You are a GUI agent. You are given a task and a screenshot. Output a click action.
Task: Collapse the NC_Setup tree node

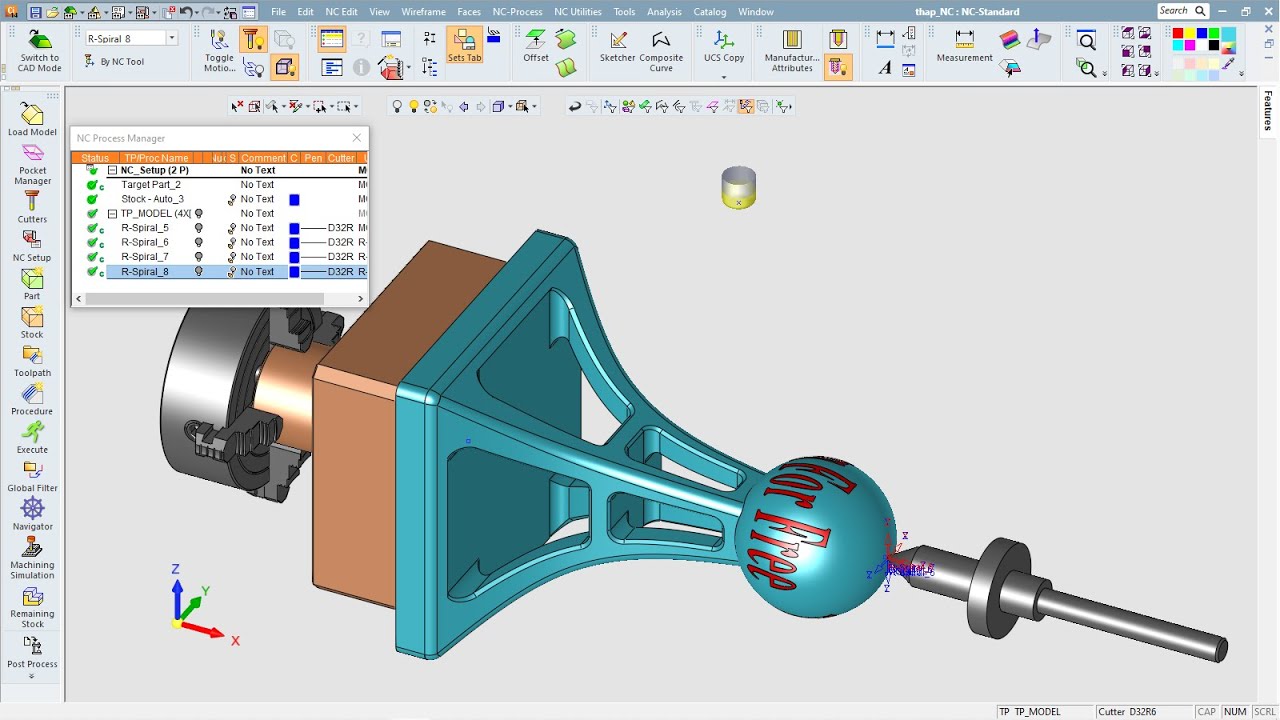tap(112, 170)
